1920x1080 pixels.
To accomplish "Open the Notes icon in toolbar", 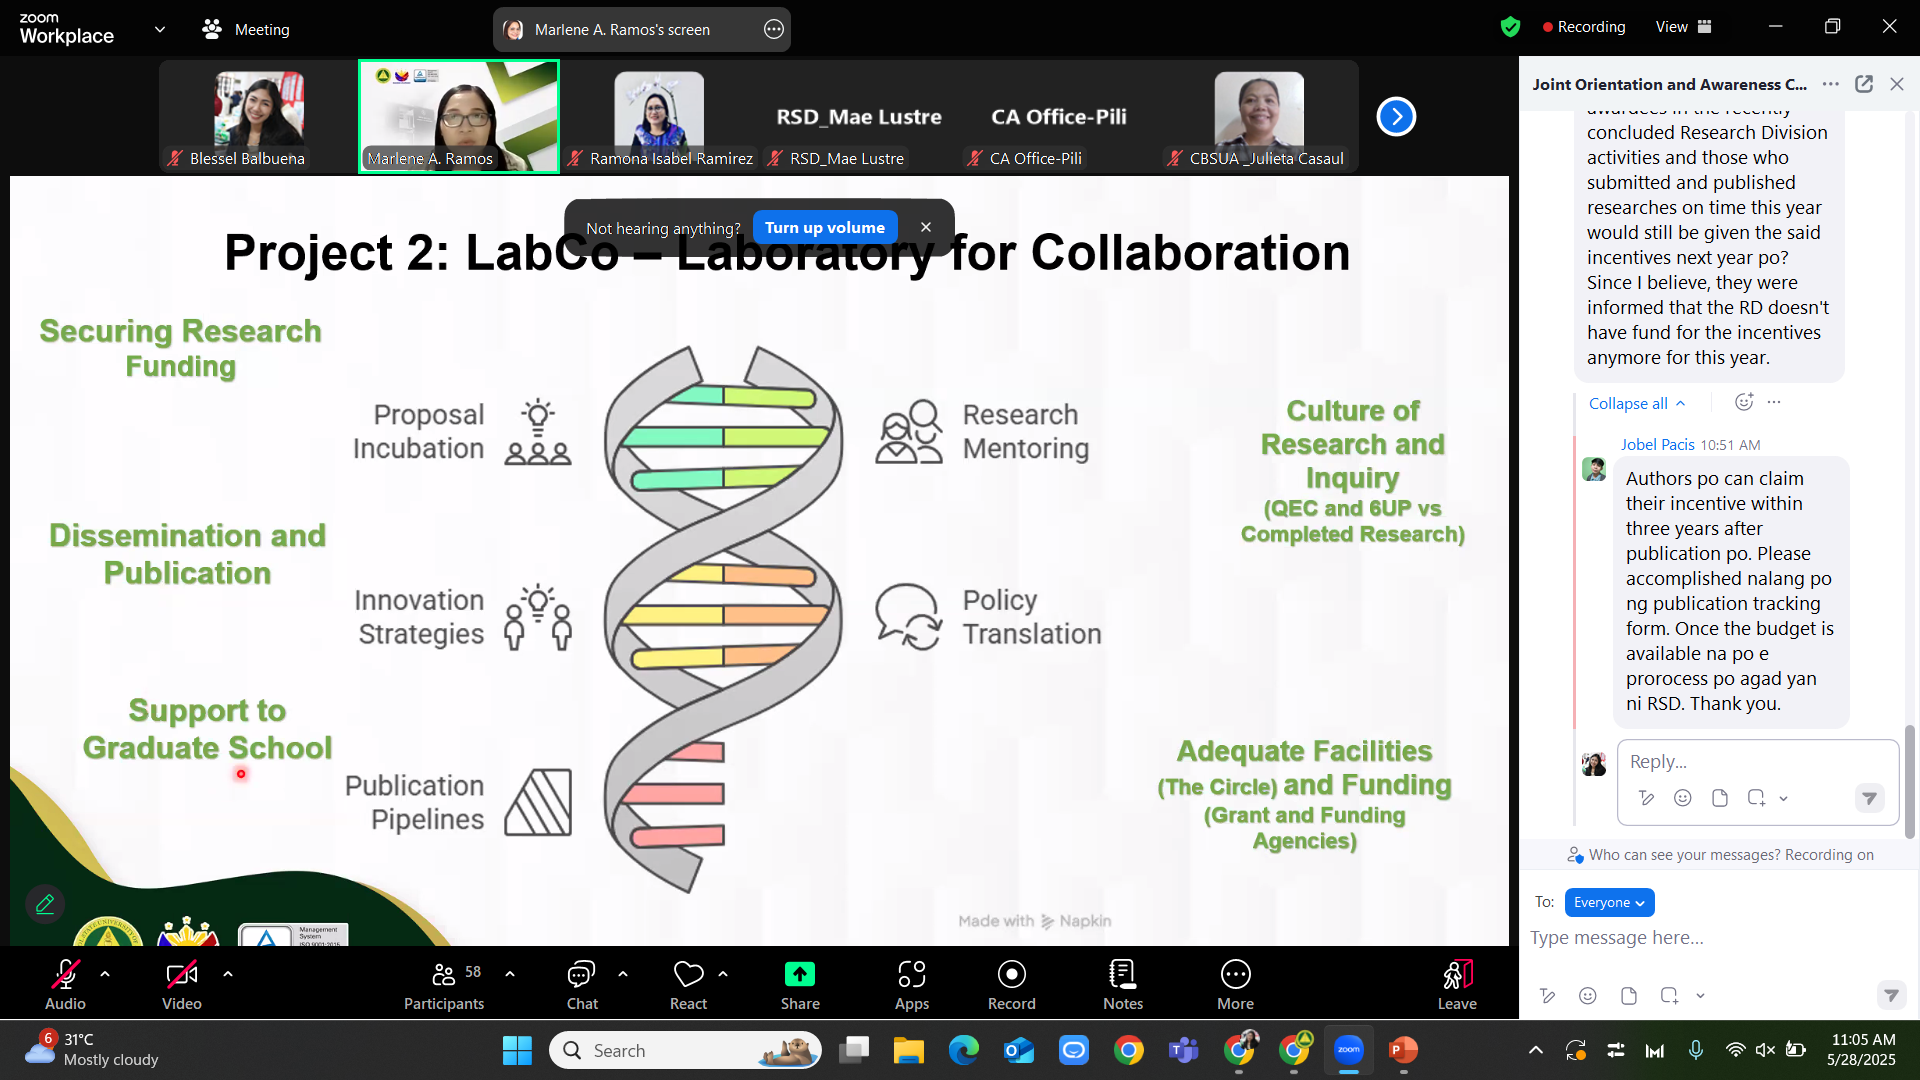I will point(1122,975).
